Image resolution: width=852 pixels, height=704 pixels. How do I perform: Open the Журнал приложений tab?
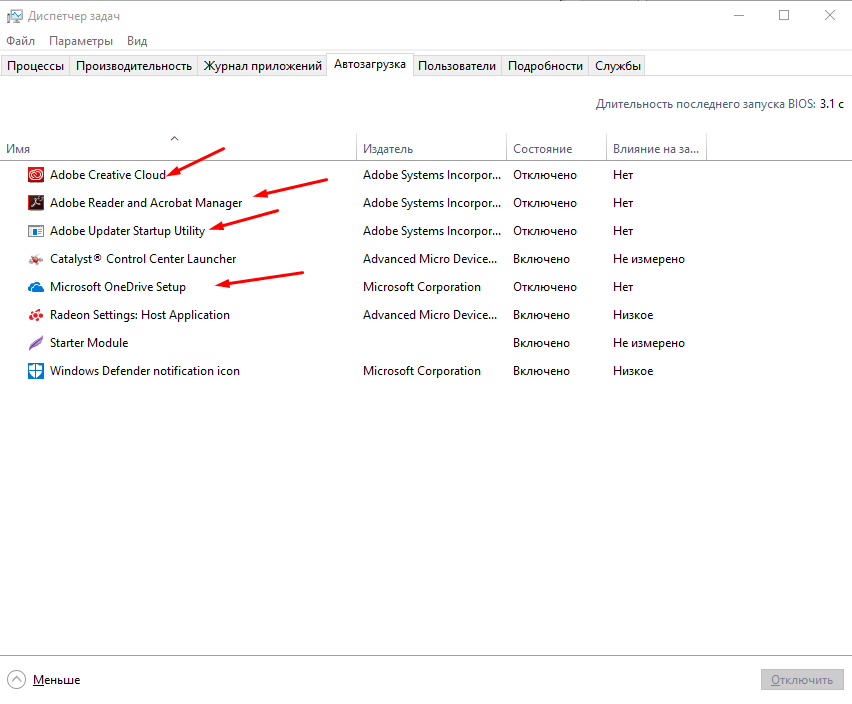[262, 66]
